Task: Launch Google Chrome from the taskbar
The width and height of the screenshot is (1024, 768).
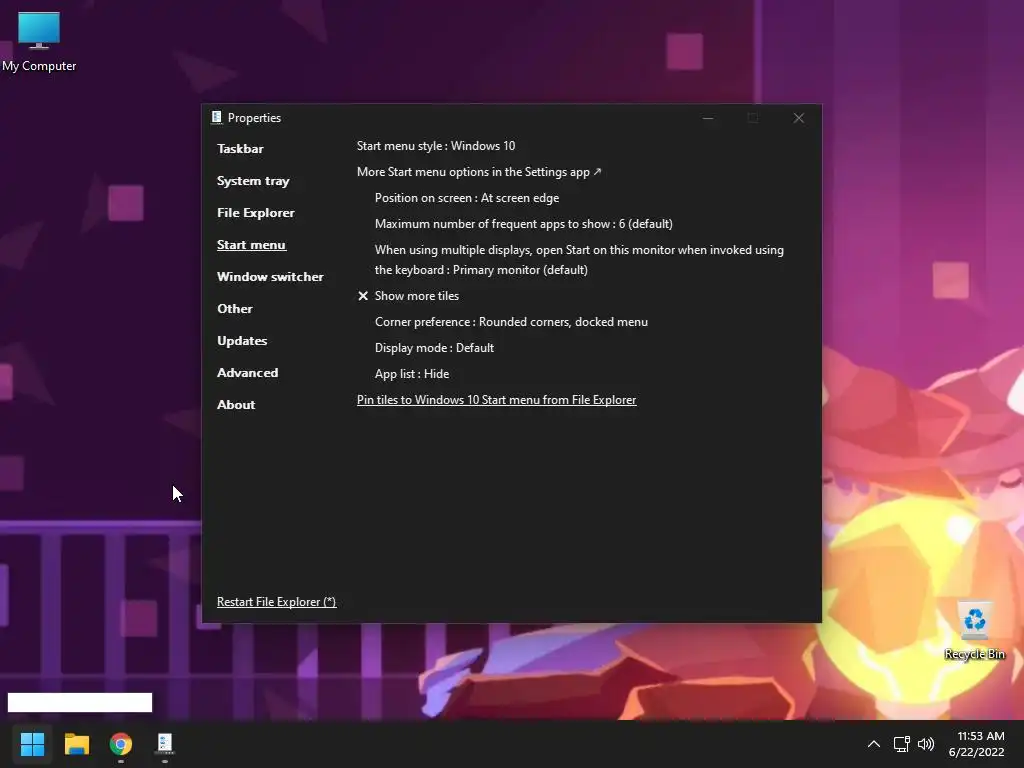Action: (x=121, y=744)
